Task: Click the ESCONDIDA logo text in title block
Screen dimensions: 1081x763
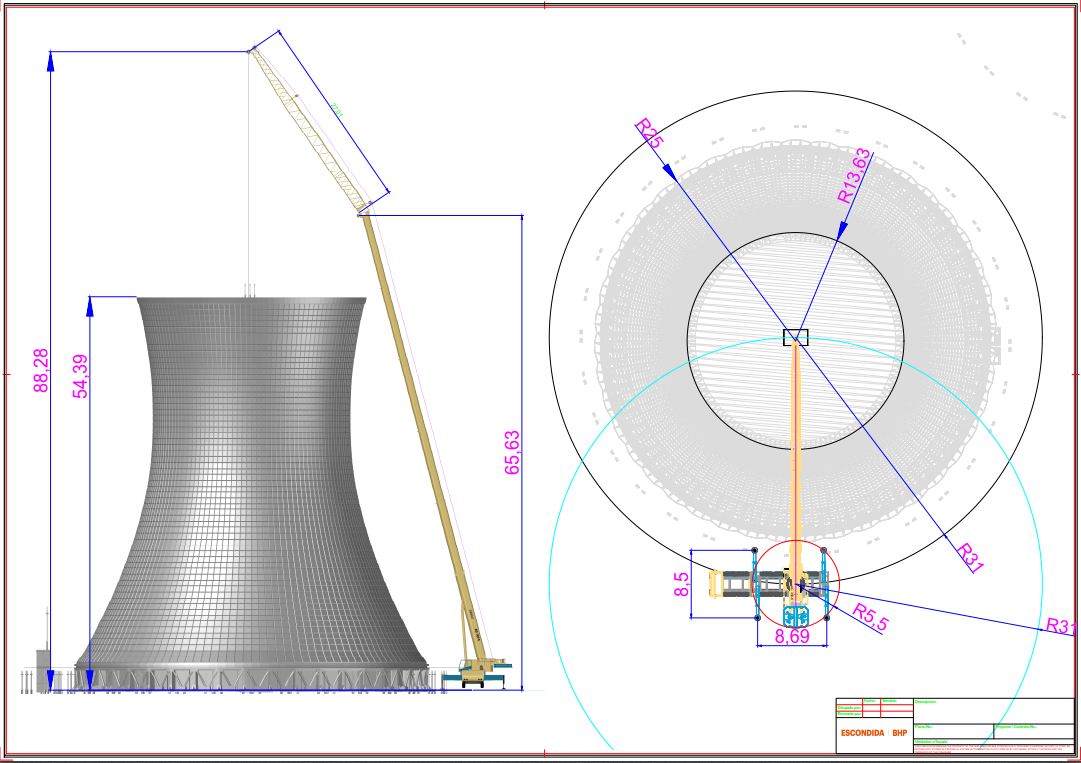Action: point(862,733)
